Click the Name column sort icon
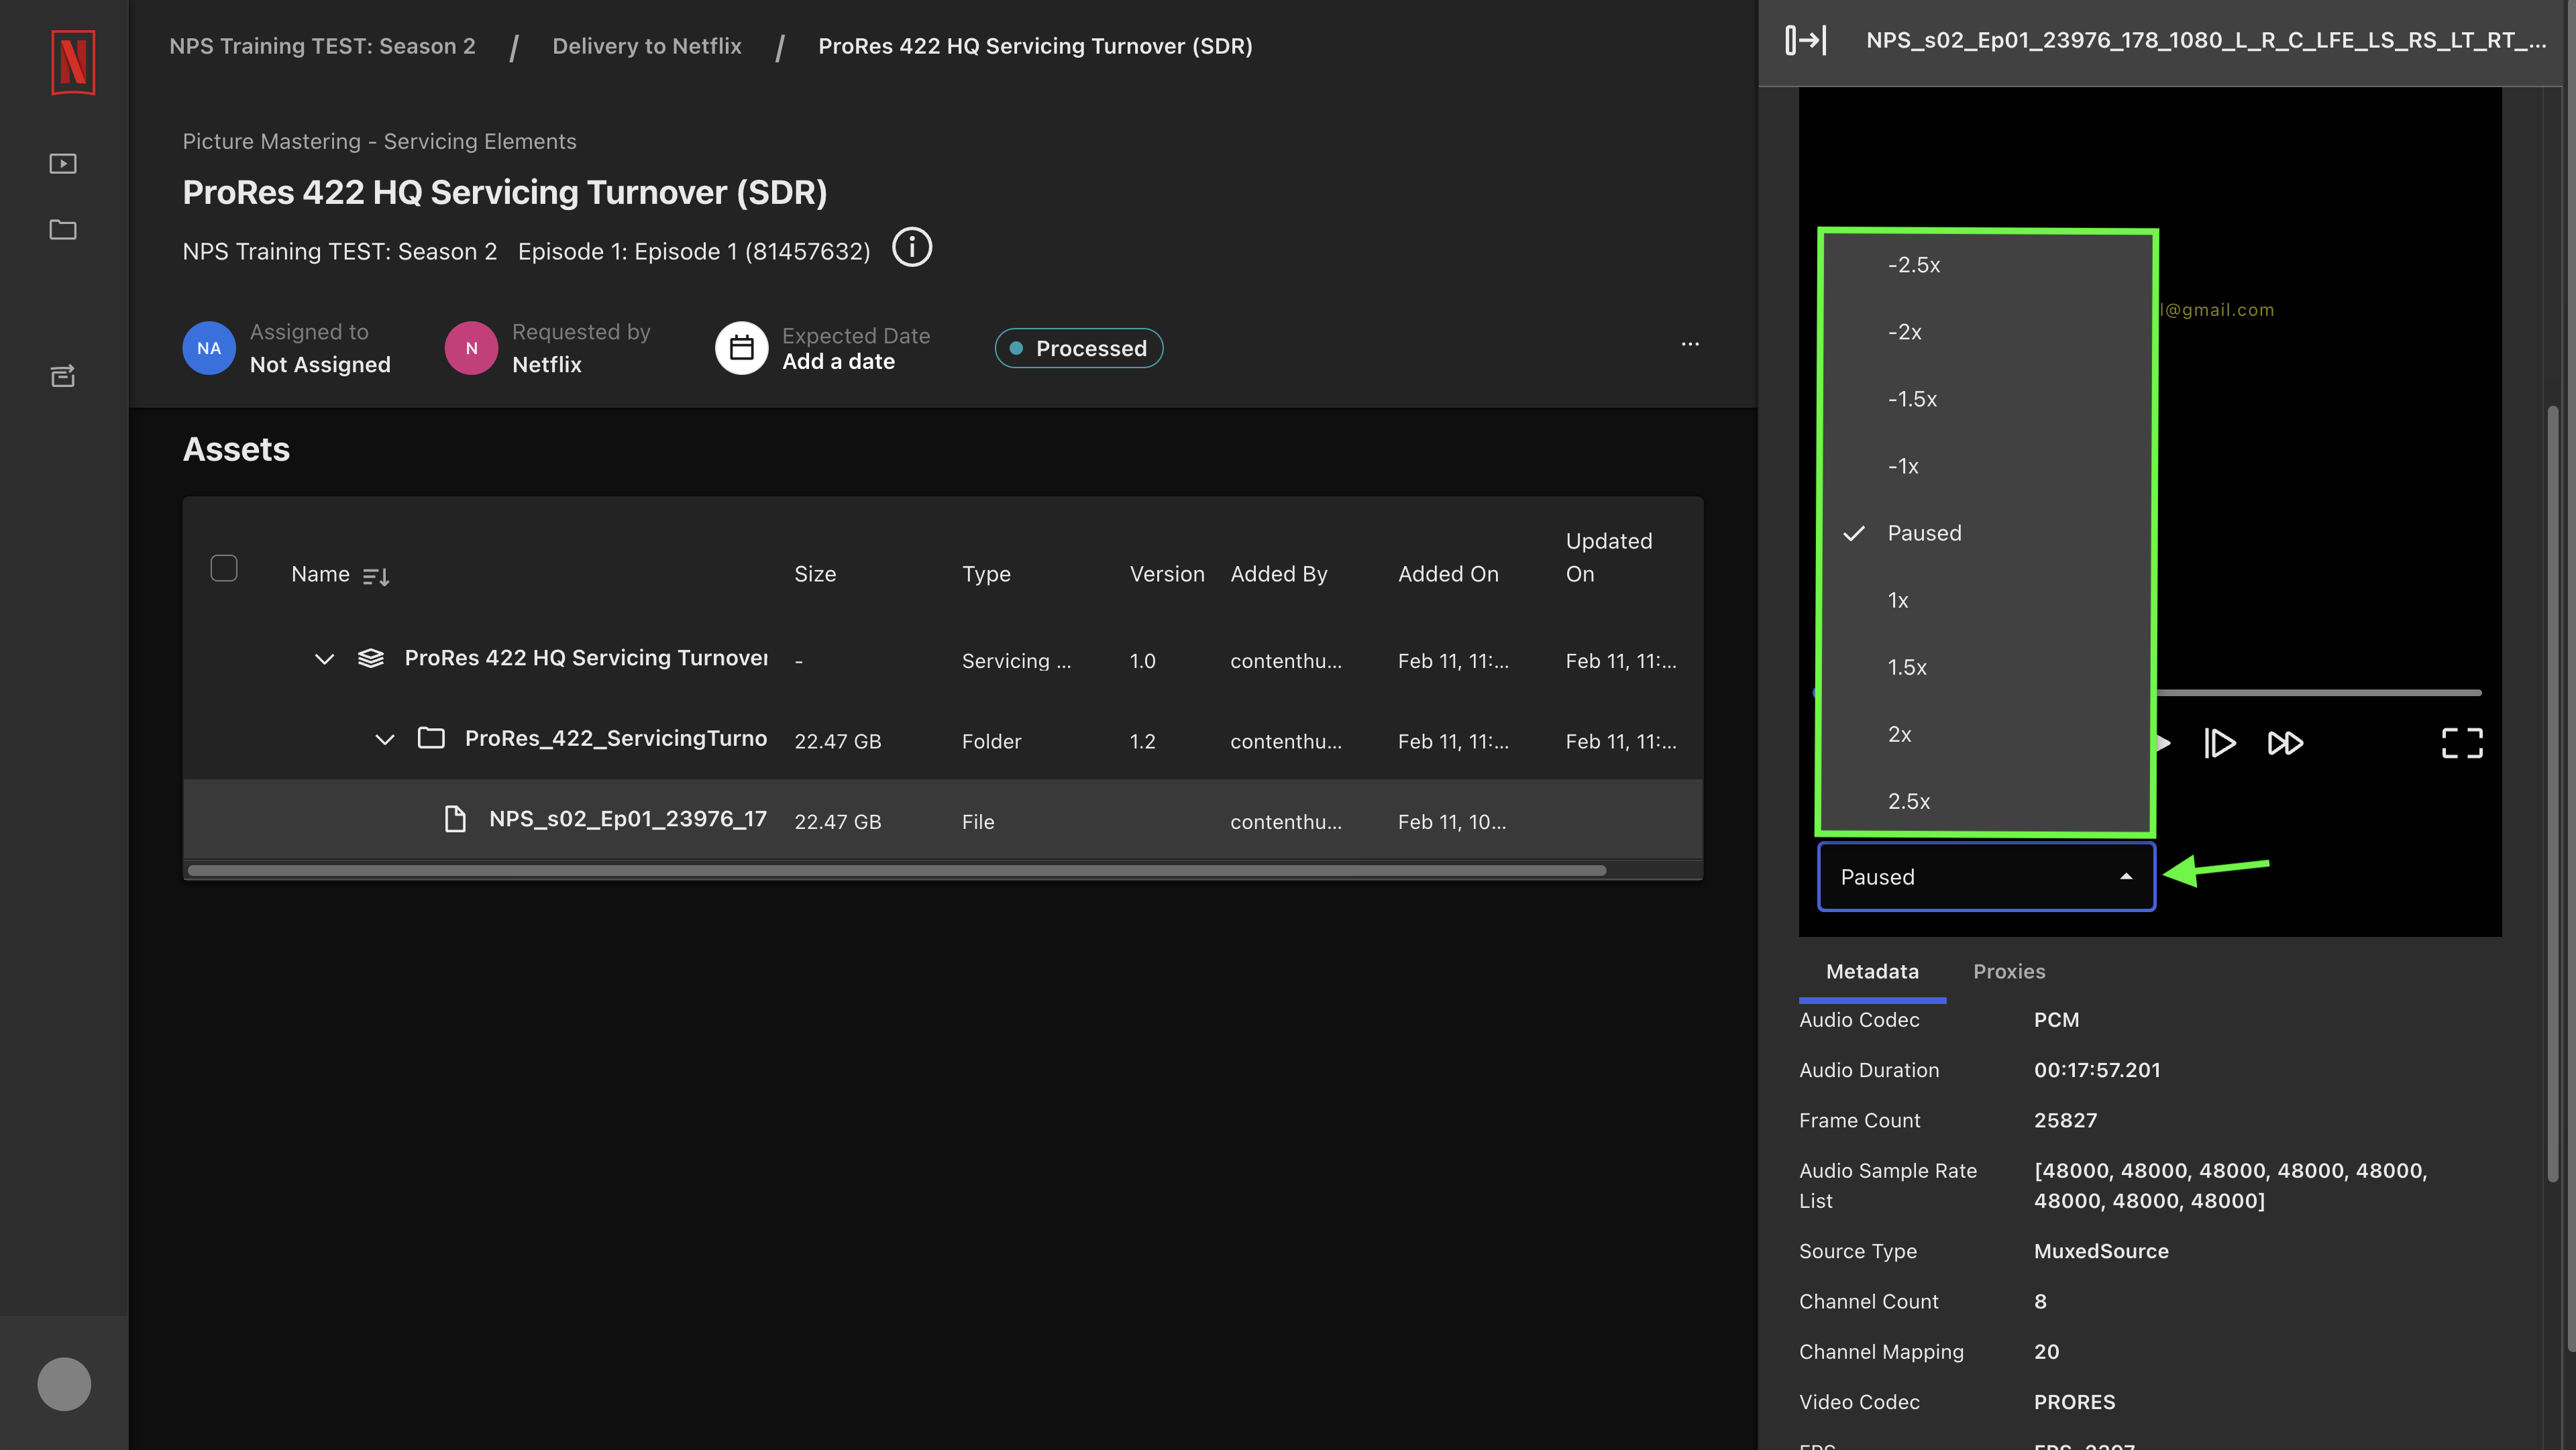Image resolution: width=2576 pixels, height=1450 pixels. (x=376, y=576)
